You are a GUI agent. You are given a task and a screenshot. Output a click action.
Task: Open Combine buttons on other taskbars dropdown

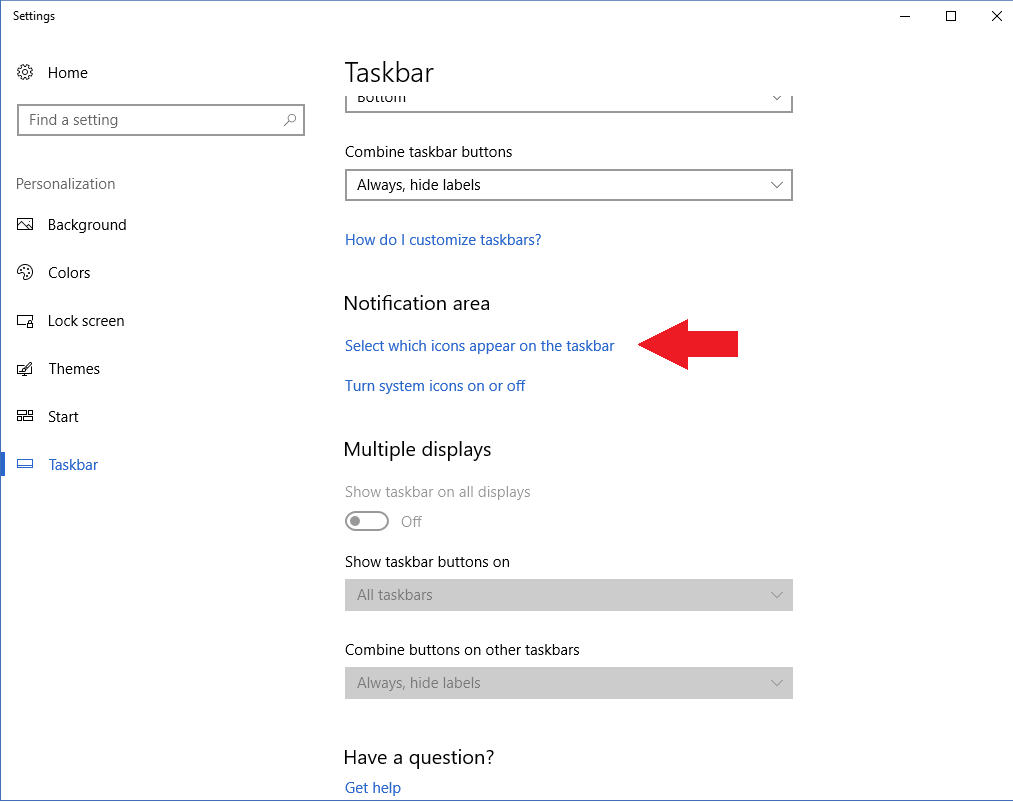click(x=568, y=683)
